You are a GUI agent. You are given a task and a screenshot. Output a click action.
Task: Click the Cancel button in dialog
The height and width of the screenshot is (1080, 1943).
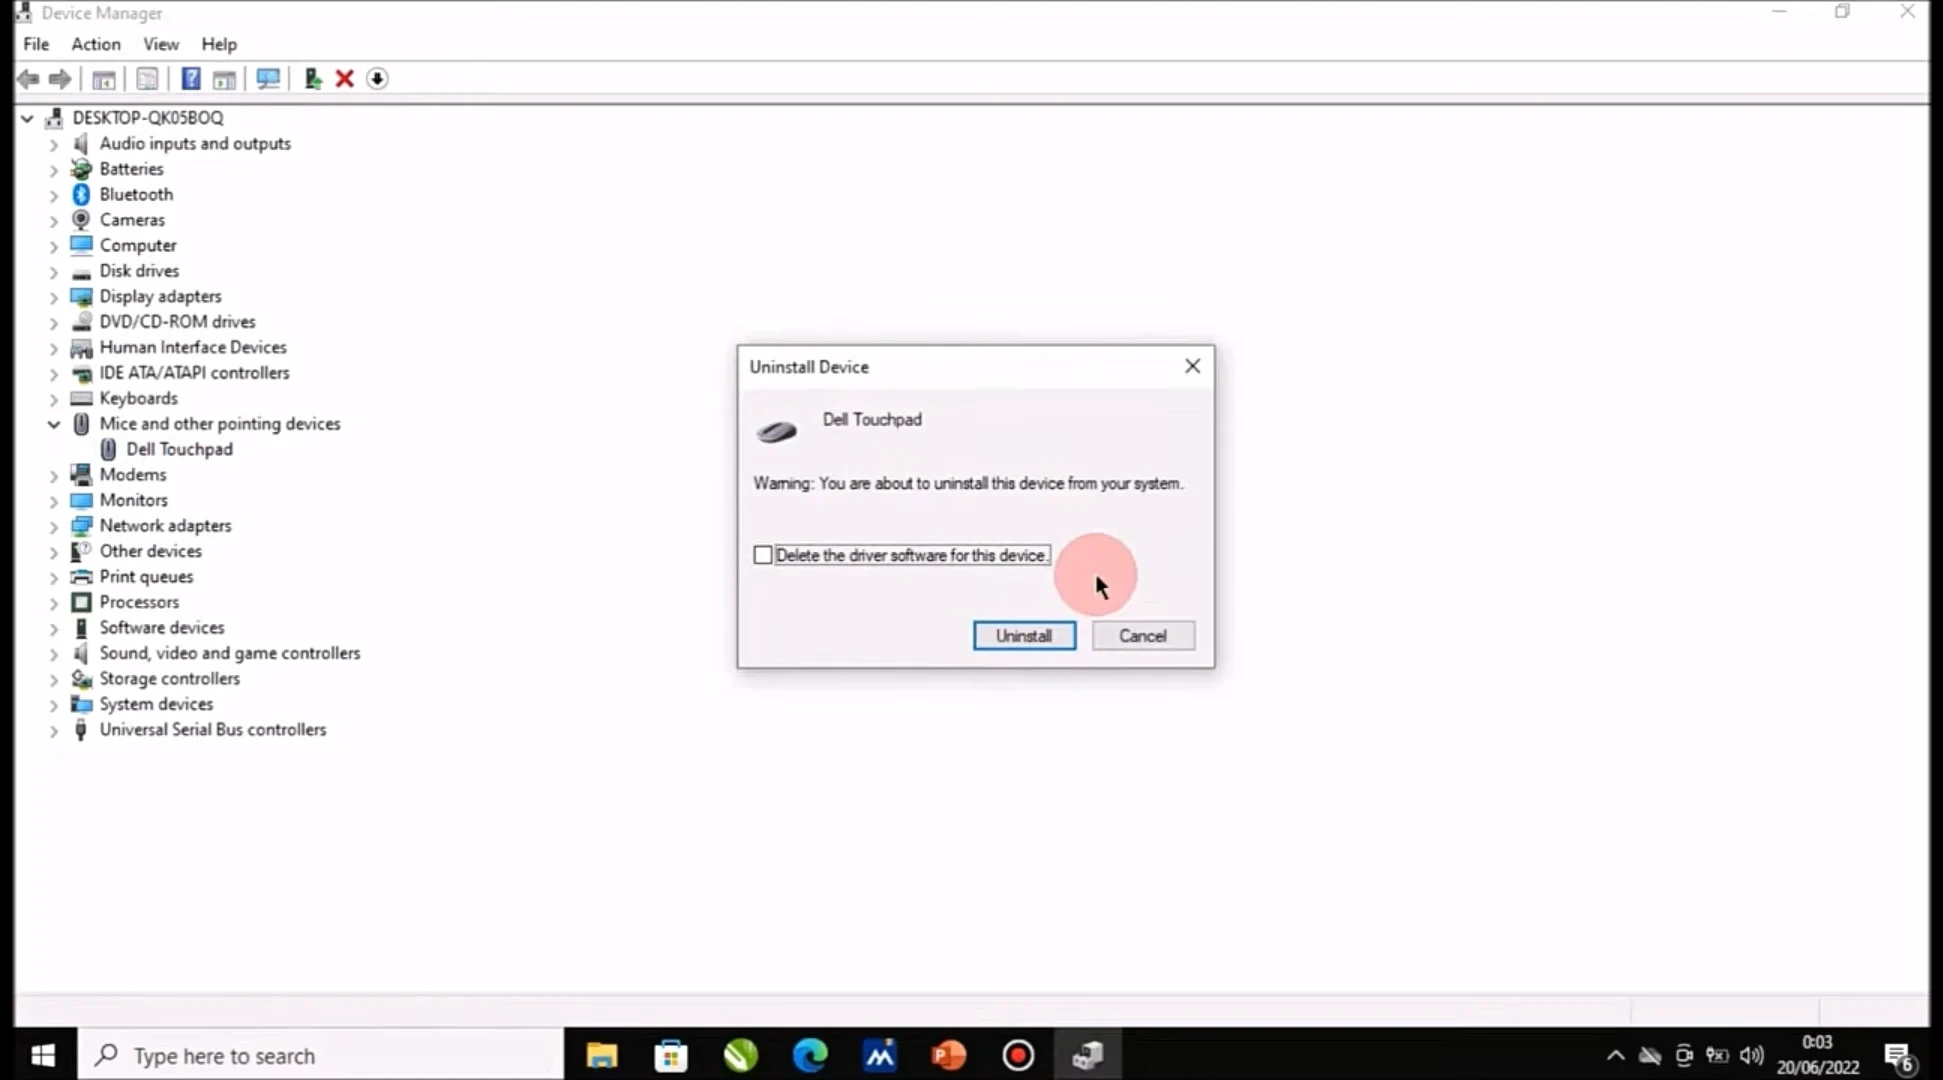[x=1143, y=636]
